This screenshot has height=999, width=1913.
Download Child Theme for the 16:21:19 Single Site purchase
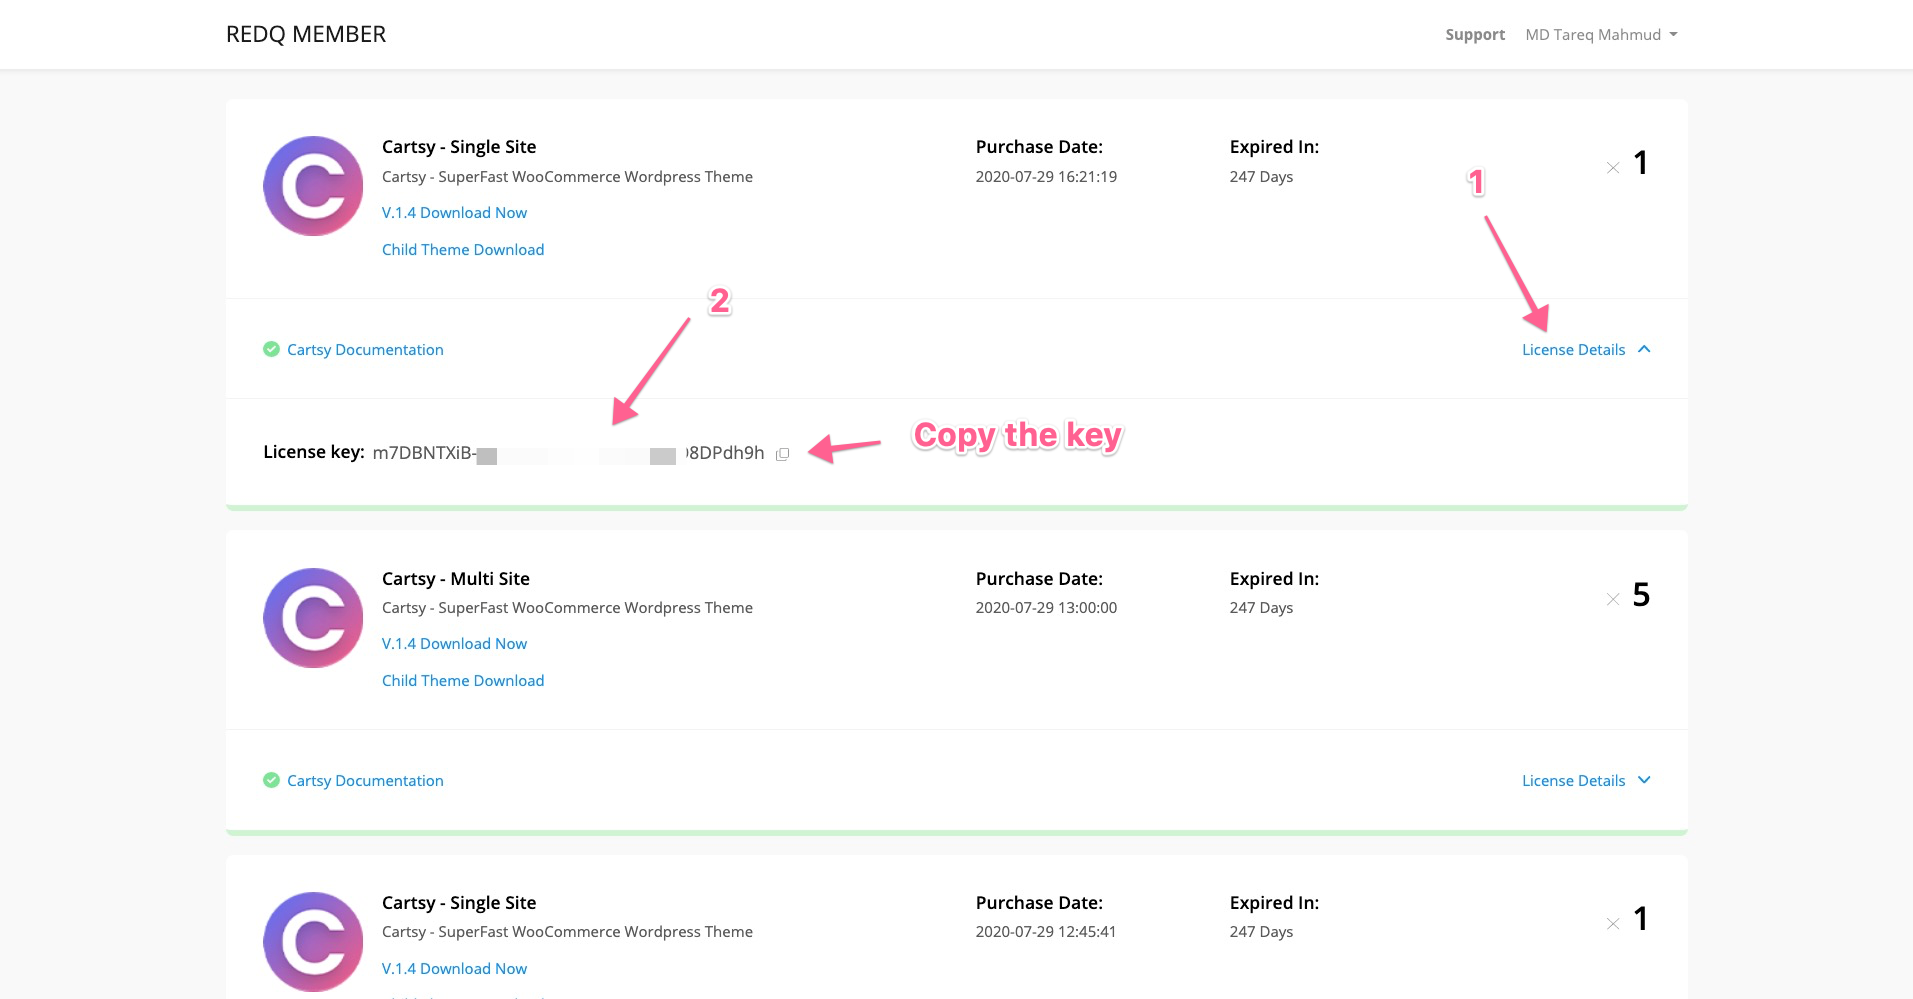click(x=463, y=249)
